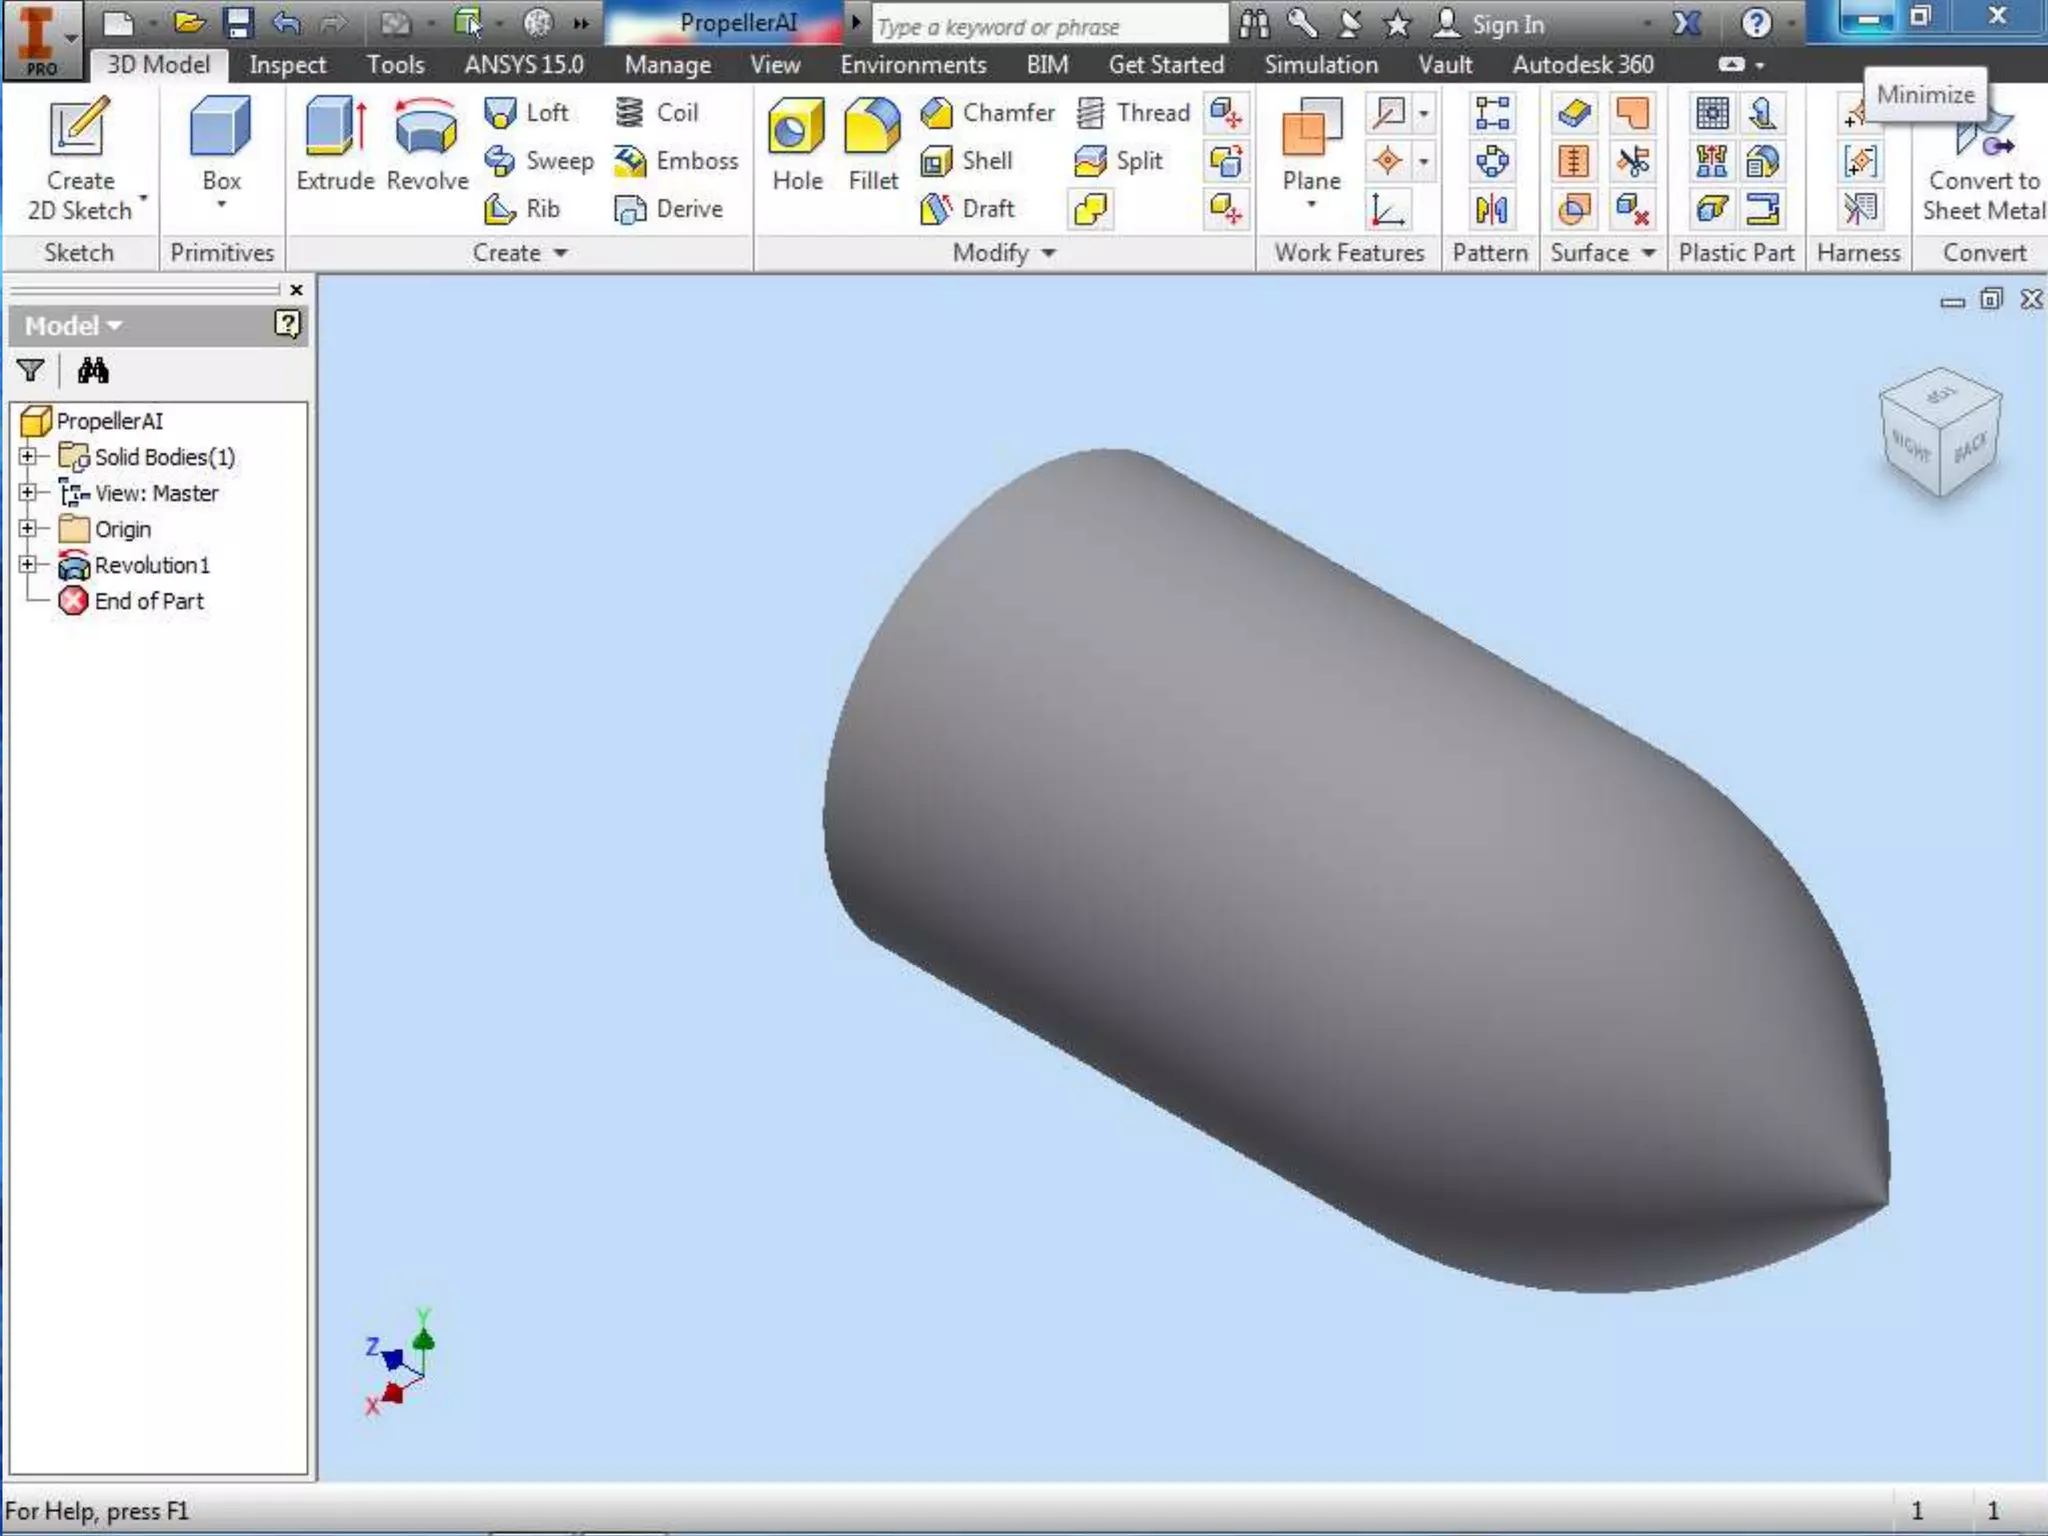
Task: Click the keyword search input field
Action: pyautogui.click(x=1049, y=26)
